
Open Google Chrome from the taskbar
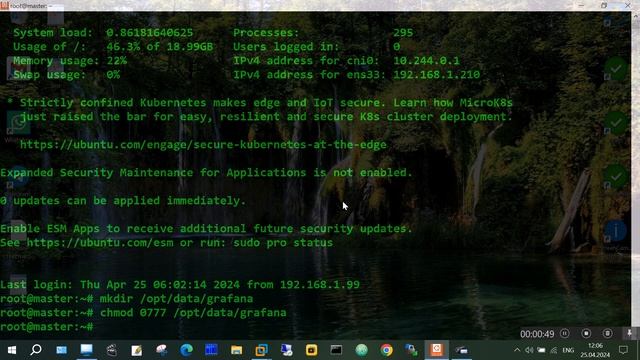[386, 350]
